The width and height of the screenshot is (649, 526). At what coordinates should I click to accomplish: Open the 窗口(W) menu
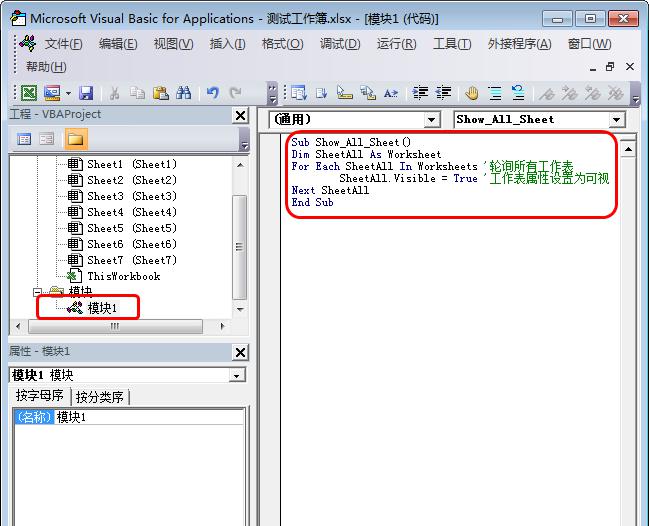click(589, 43)
